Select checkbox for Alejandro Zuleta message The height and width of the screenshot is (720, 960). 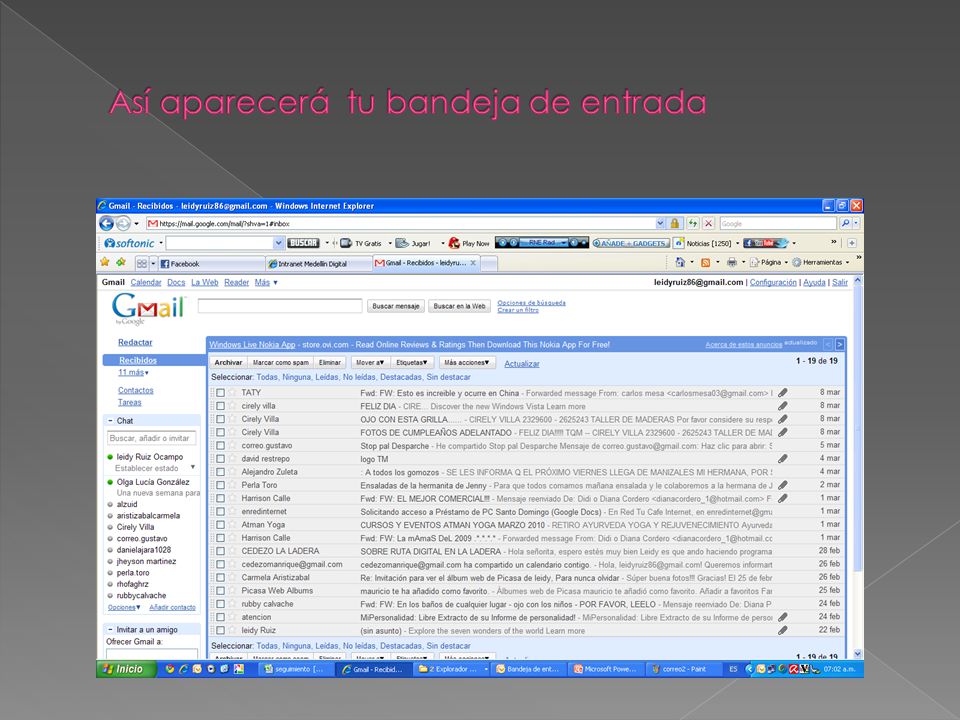[220, 472]
